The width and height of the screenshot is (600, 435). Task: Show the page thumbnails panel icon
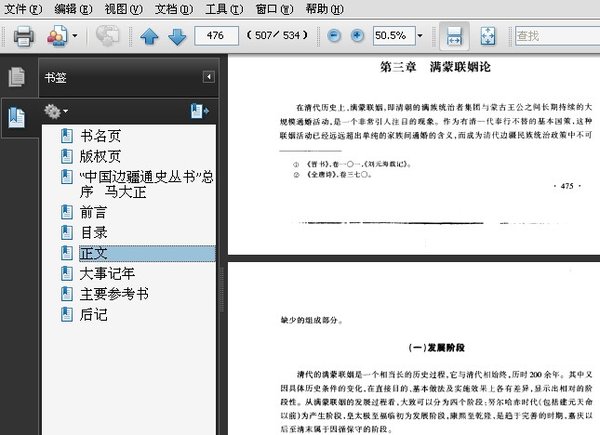(x=17, y=77)
